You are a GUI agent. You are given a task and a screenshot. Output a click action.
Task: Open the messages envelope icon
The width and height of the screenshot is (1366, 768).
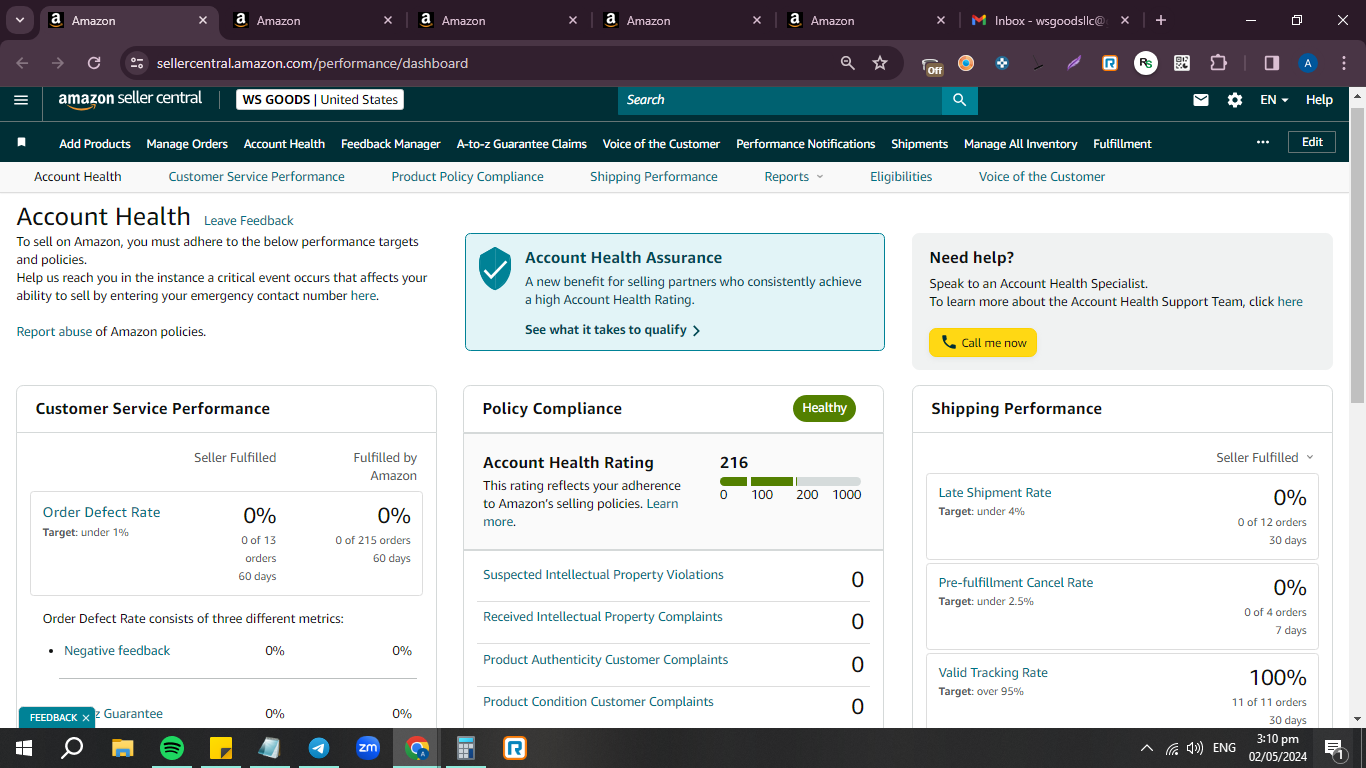1201,100
